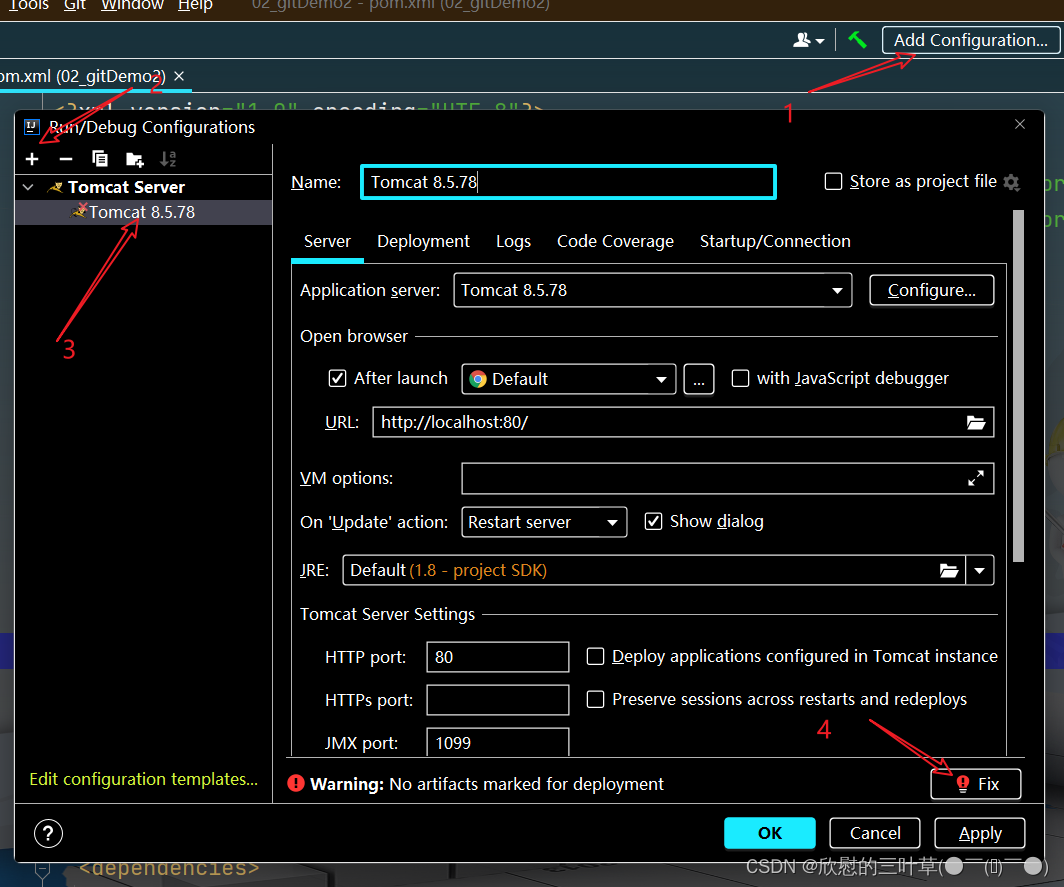
Task: Remove the selected configuration with minus icon
Action: (66, 159)
